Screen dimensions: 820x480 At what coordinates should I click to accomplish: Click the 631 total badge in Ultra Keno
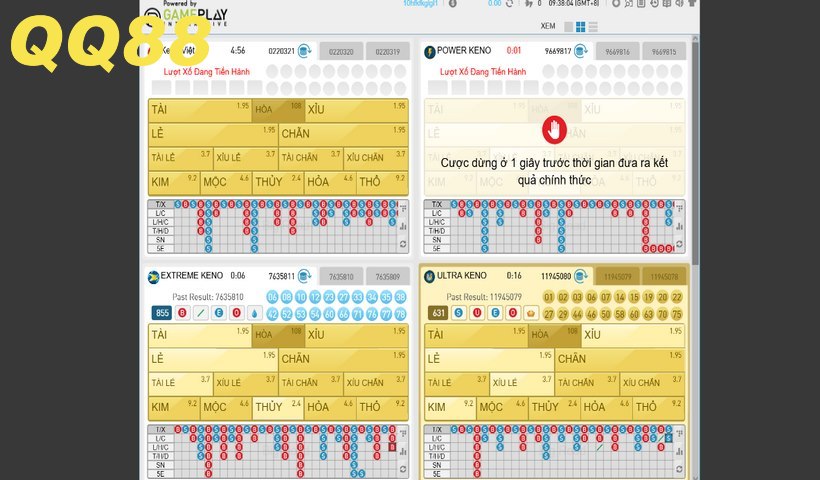click(x=438, y=313)
